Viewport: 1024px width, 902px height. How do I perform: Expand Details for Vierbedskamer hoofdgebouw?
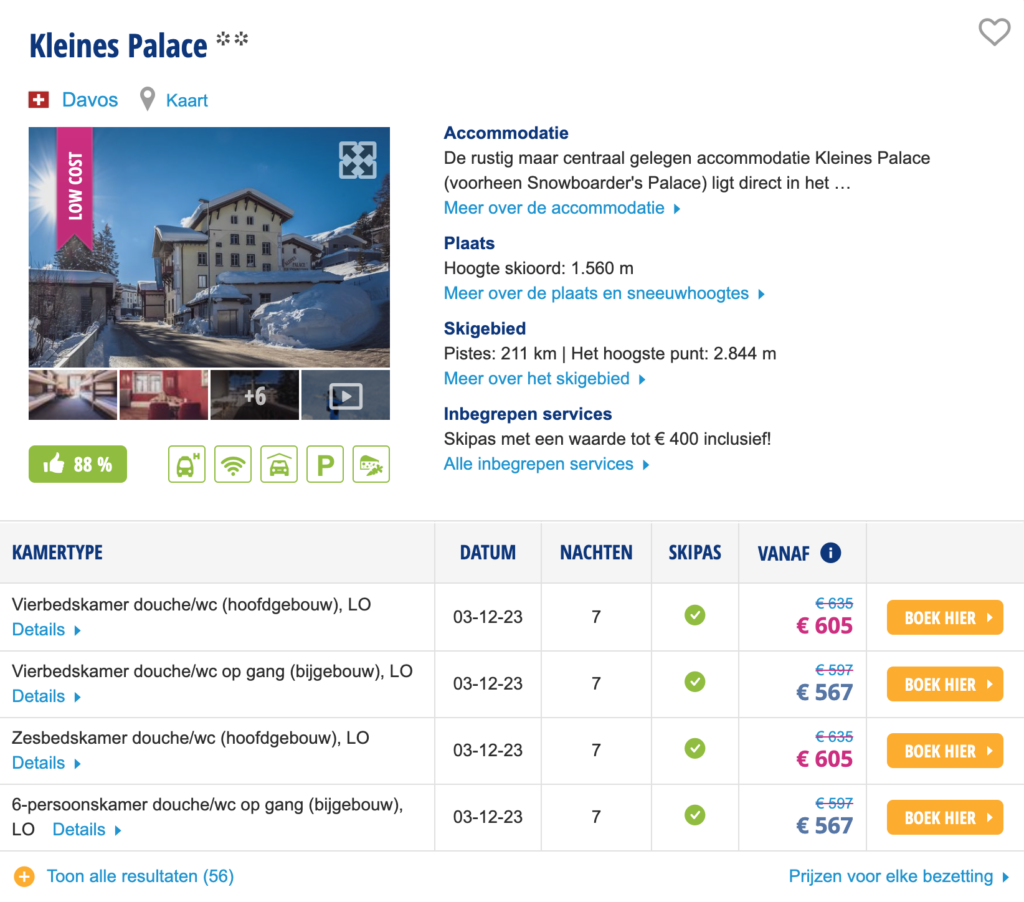point(46,630)
